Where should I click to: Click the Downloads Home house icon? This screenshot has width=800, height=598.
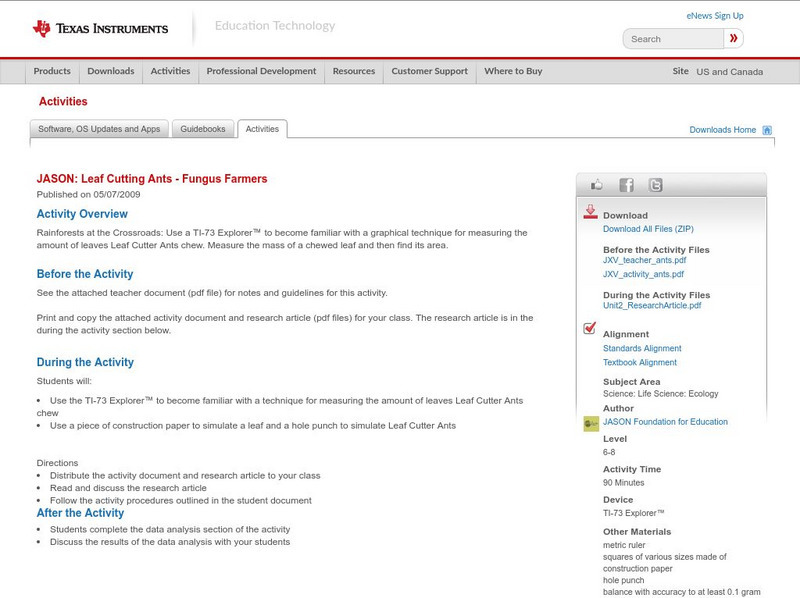767,130
